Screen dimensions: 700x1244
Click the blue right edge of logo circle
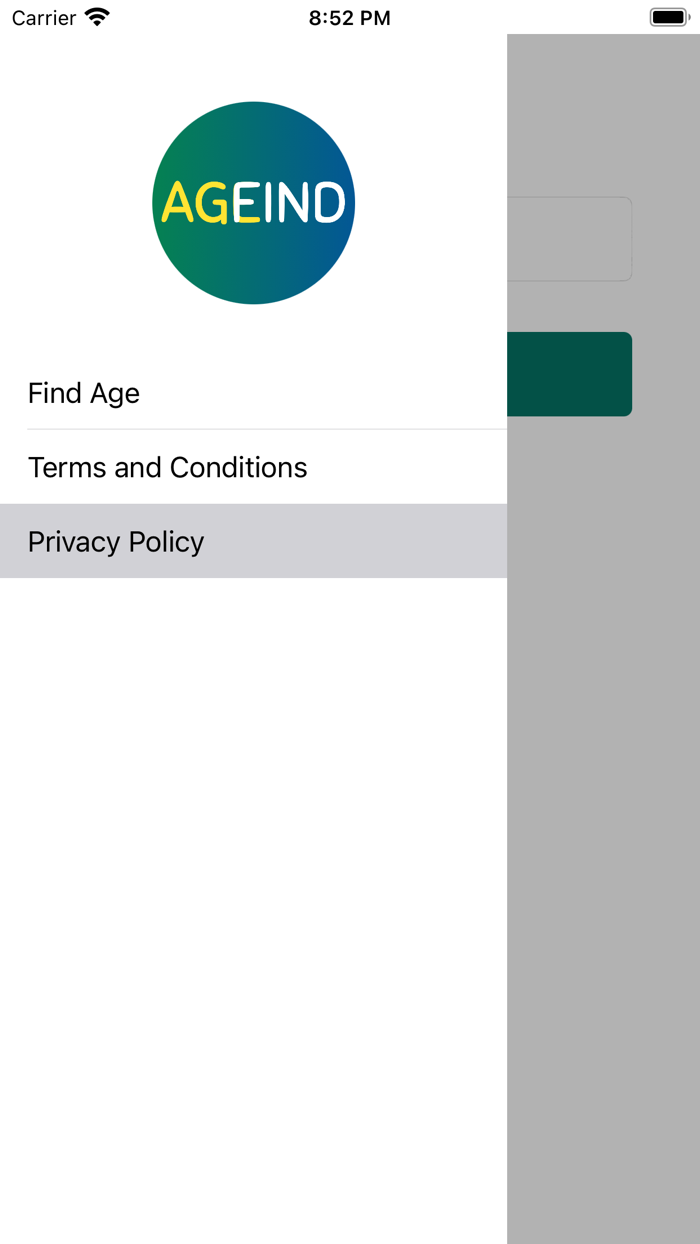(x=343, y=204)
